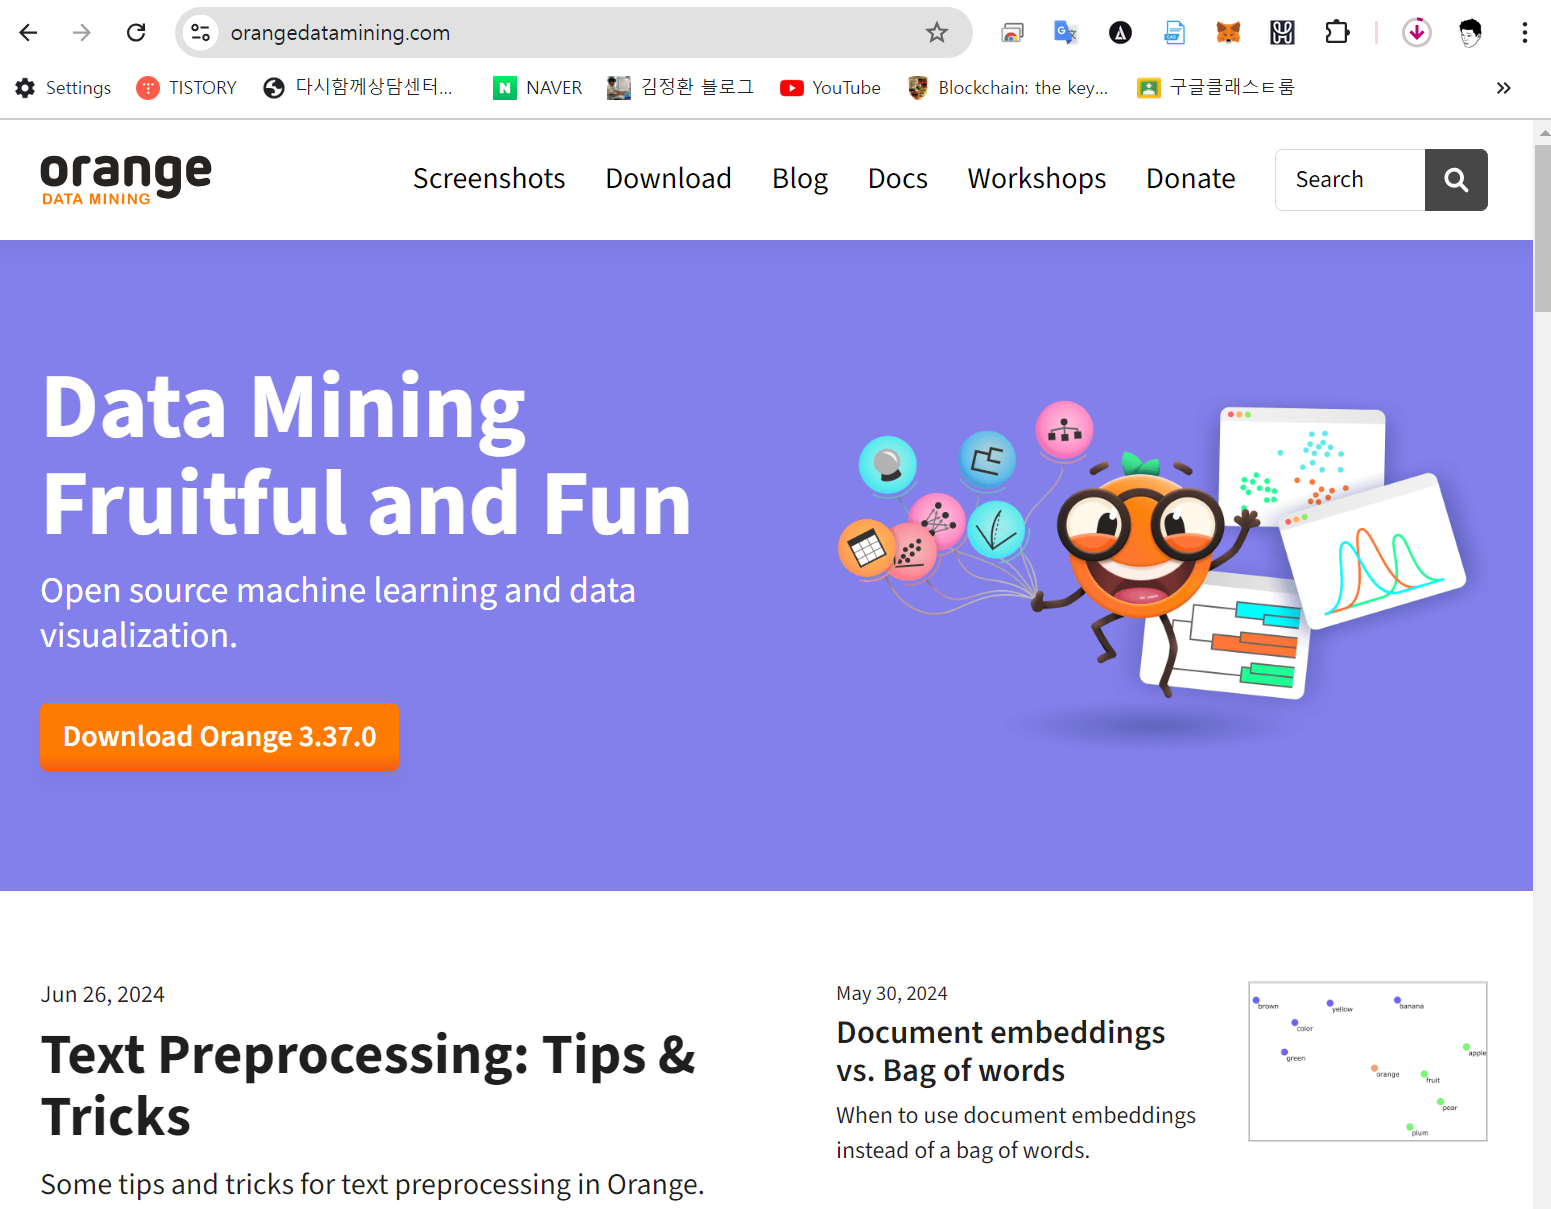Open Document embeddings vs. Bag of words article
This screenshot has width=1551, height=1209.
[x=1001, y=1051]
